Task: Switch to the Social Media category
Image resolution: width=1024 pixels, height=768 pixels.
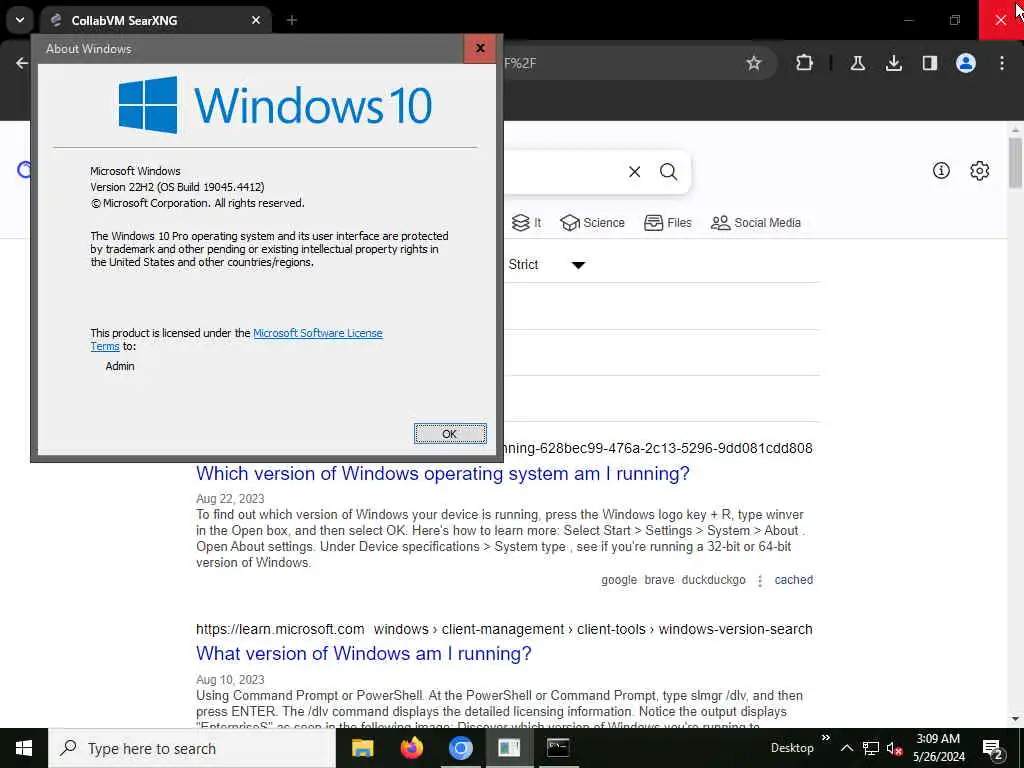Action: 756,223
